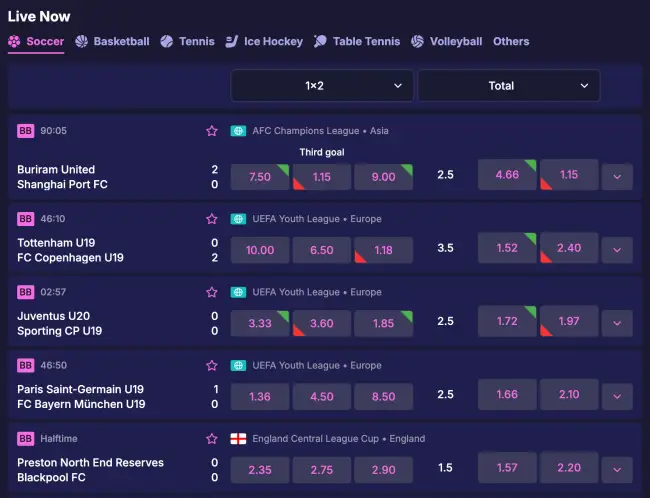Toggle favorite star for Juventus U20 match
This screenshot has width=650, height=498.
tap(211, 293)
